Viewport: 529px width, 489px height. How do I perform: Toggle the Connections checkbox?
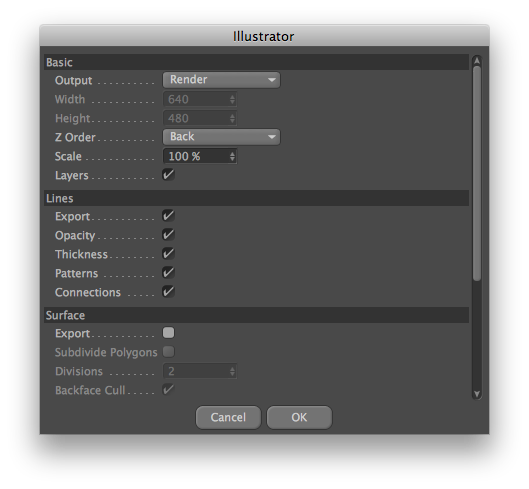(168, 292)
